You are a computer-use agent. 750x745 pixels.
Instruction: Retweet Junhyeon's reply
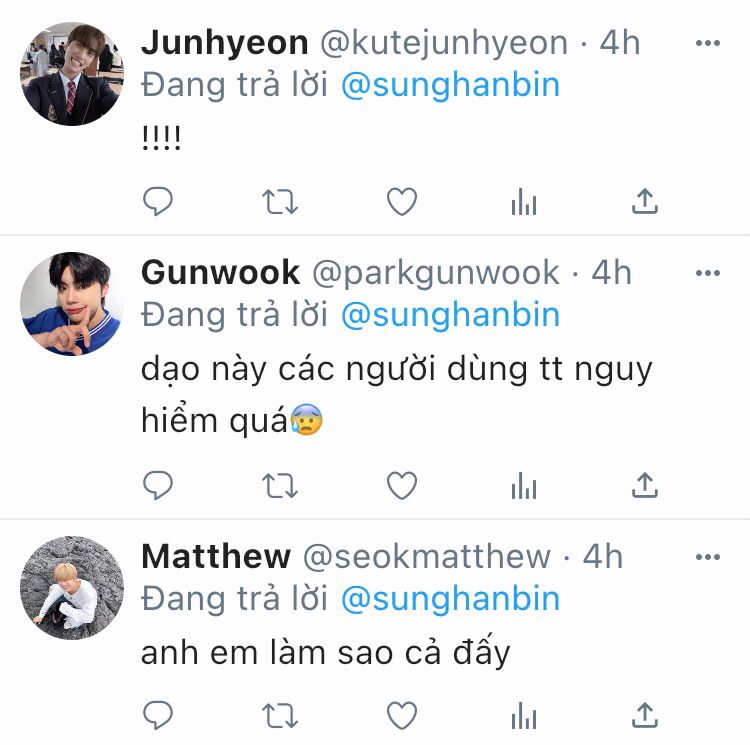(280, 202)
